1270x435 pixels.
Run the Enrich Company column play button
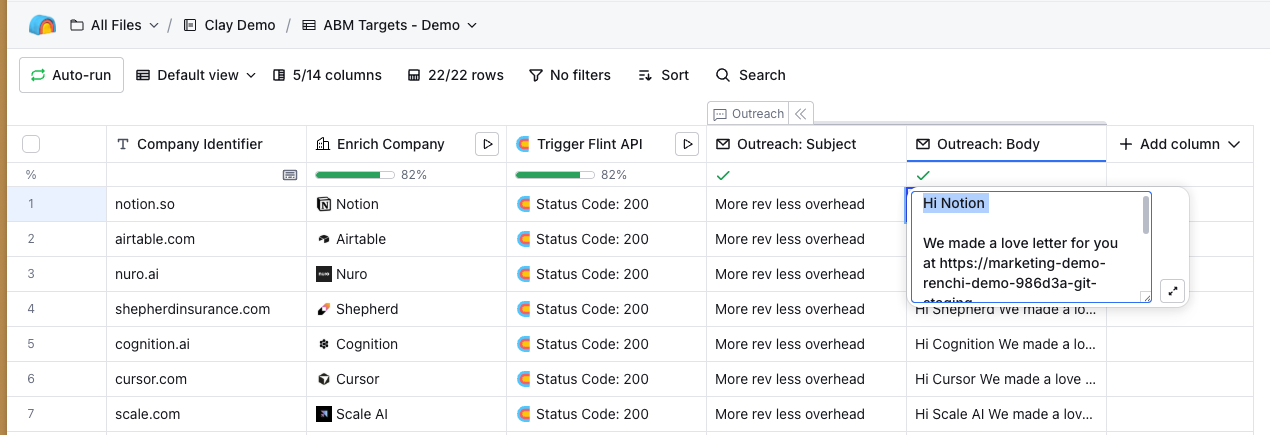[487, 144]
